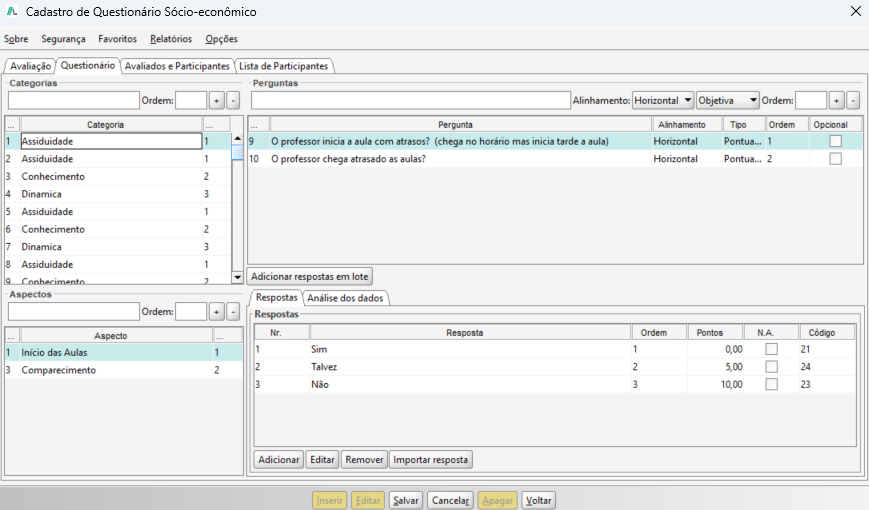
Task: Select the Talvez answer row
Action: (x=555, y=367)
